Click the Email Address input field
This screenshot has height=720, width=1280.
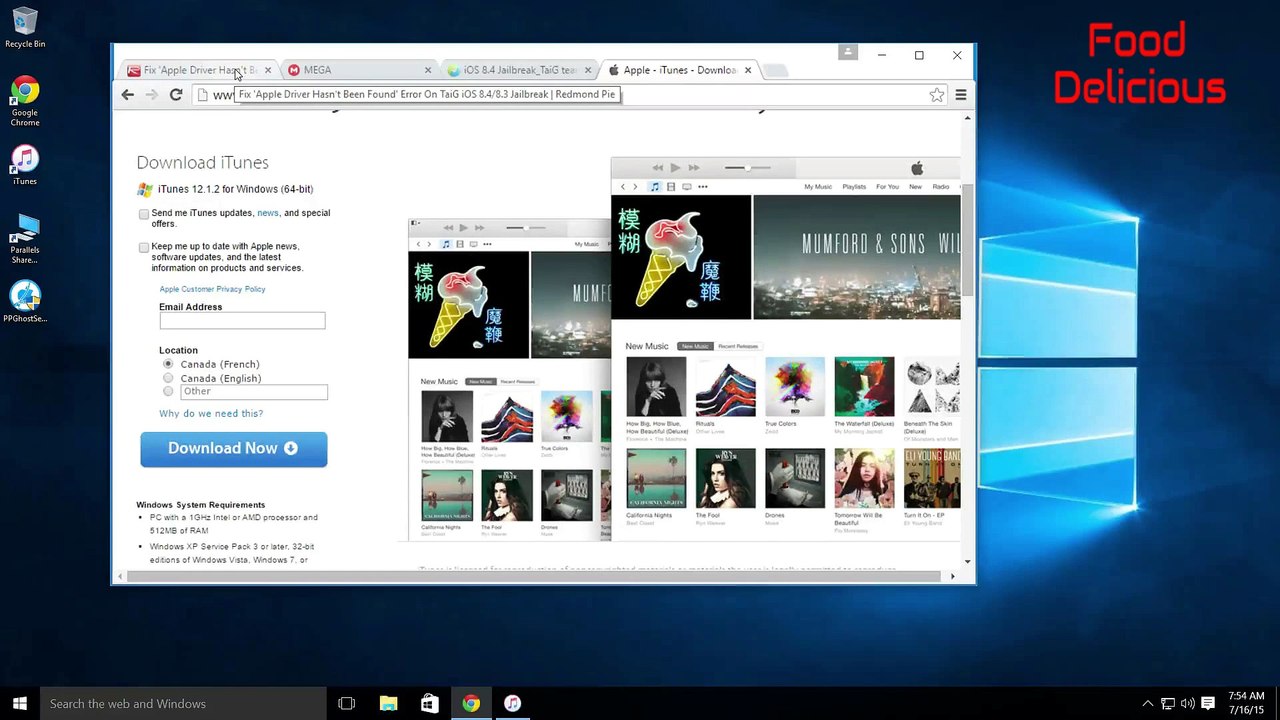pyautogui.click(x=242, y=320)
